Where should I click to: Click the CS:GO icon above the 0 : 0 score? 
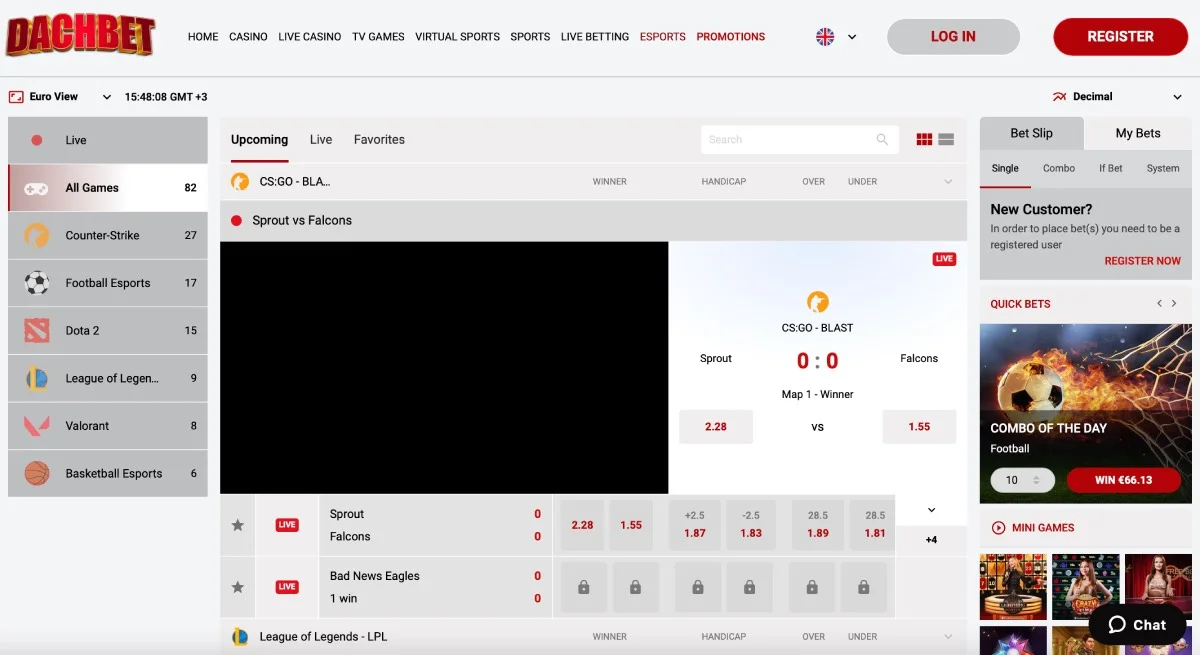click(x=817, y=301)
